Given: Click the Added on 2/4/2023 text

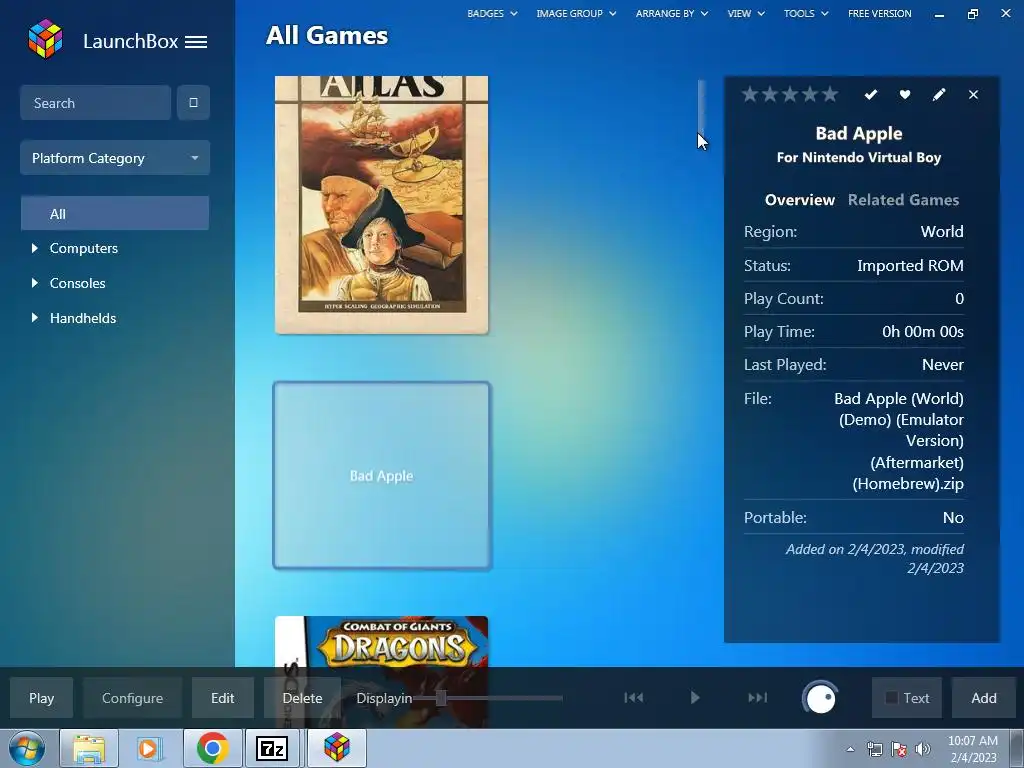Looking at the screenshot, I should tap(874, 558).
